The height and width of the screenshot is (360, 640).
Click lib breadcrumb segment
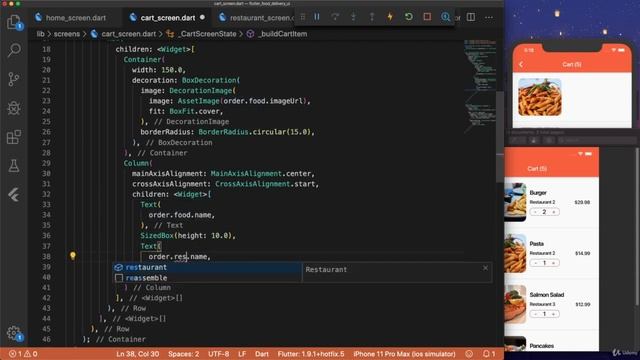(x=40, y=34)
